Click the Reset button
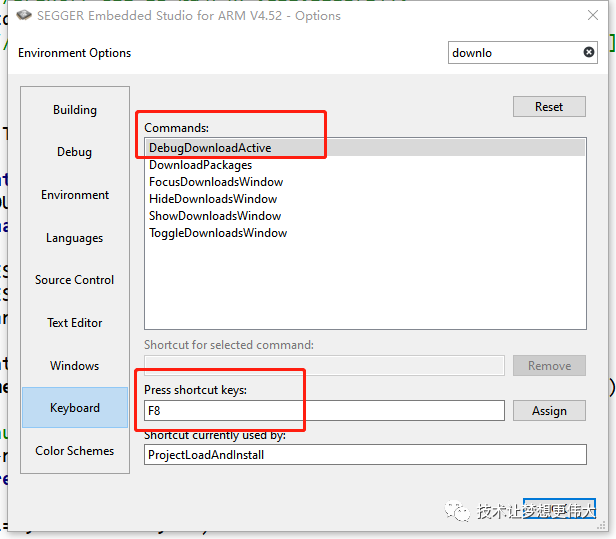Image resolution: width=616 pixels, height=539 pixels. pos(549,106)
